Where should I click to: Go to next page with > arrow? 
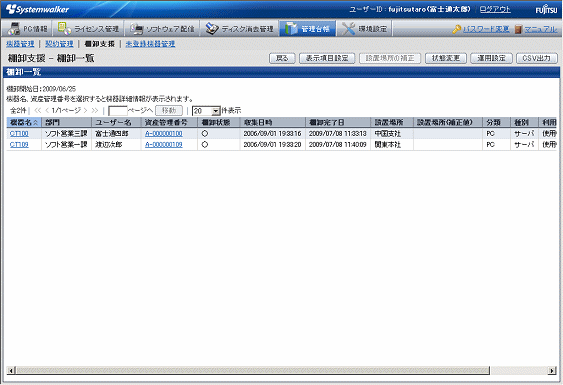coord(85,111)
